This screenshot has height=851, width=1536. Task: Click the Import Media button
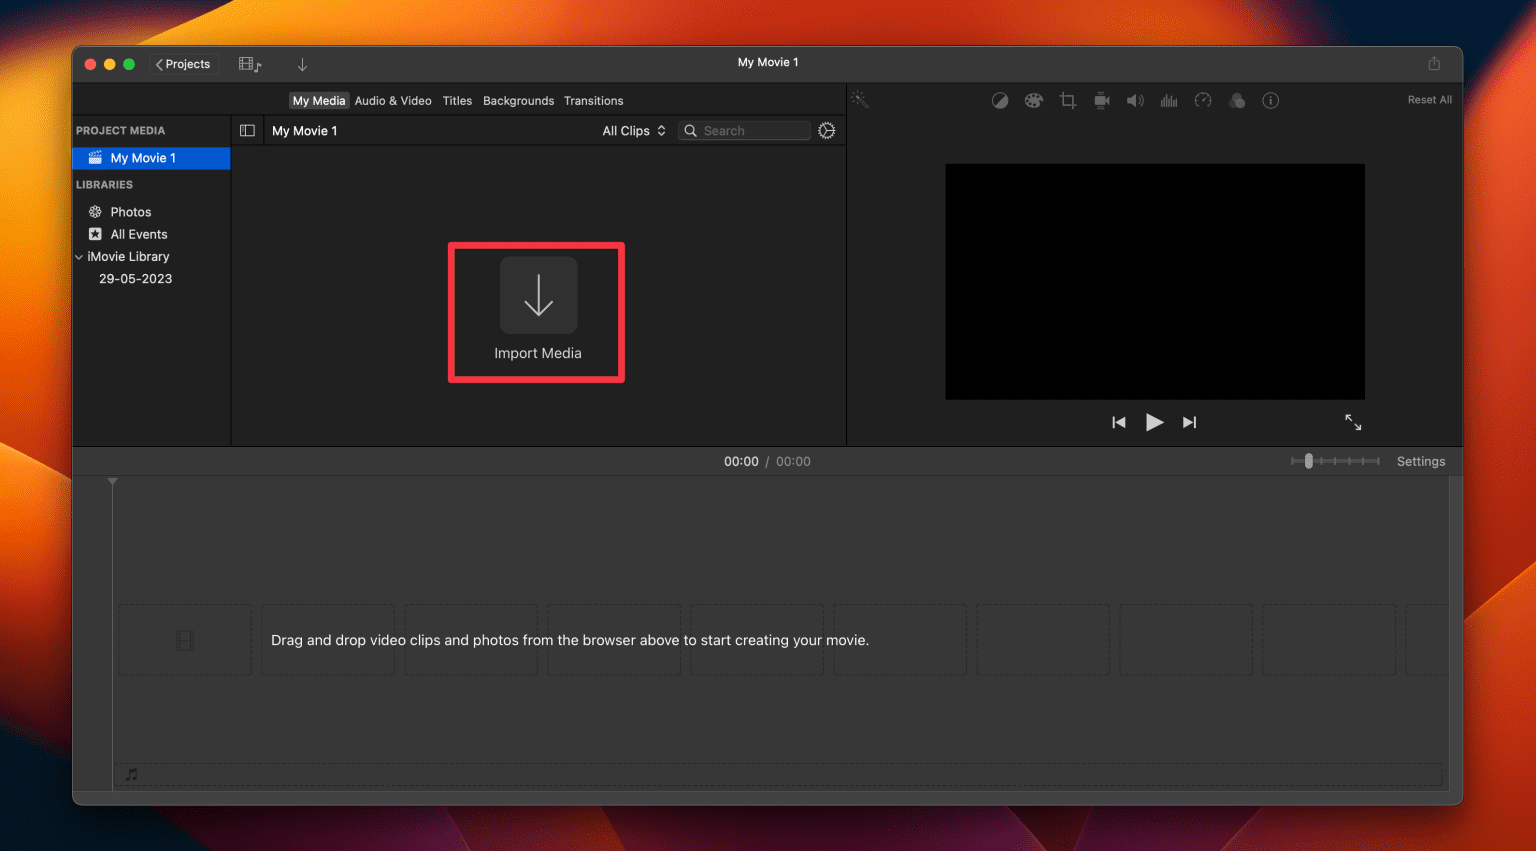point(536,312)
